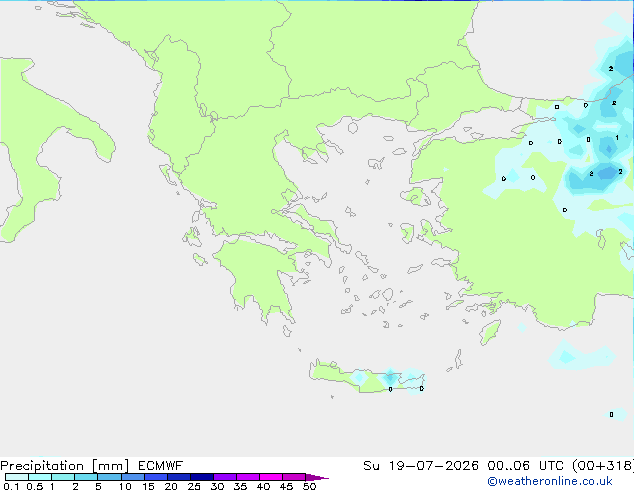Click the '(00+318)' forecast offset text
Screen dimensions: 634x490
[603, 466]
